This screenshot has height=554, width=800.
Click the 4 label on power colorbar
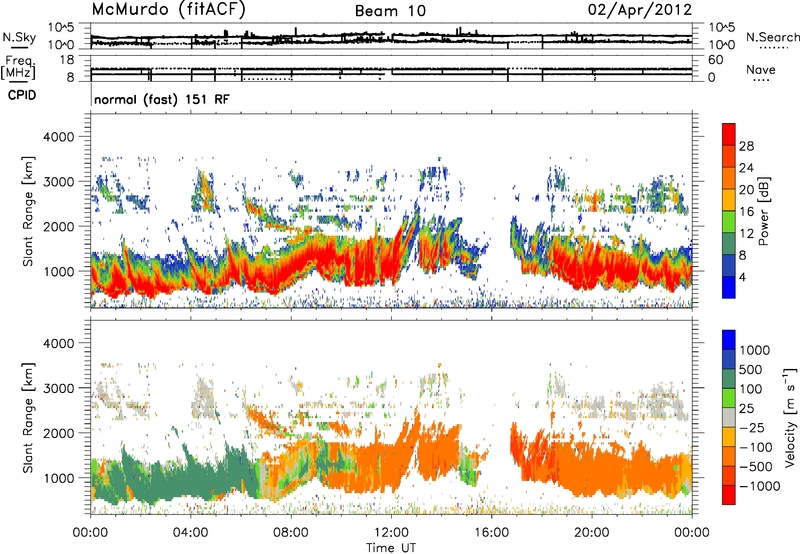coord(742,277)
